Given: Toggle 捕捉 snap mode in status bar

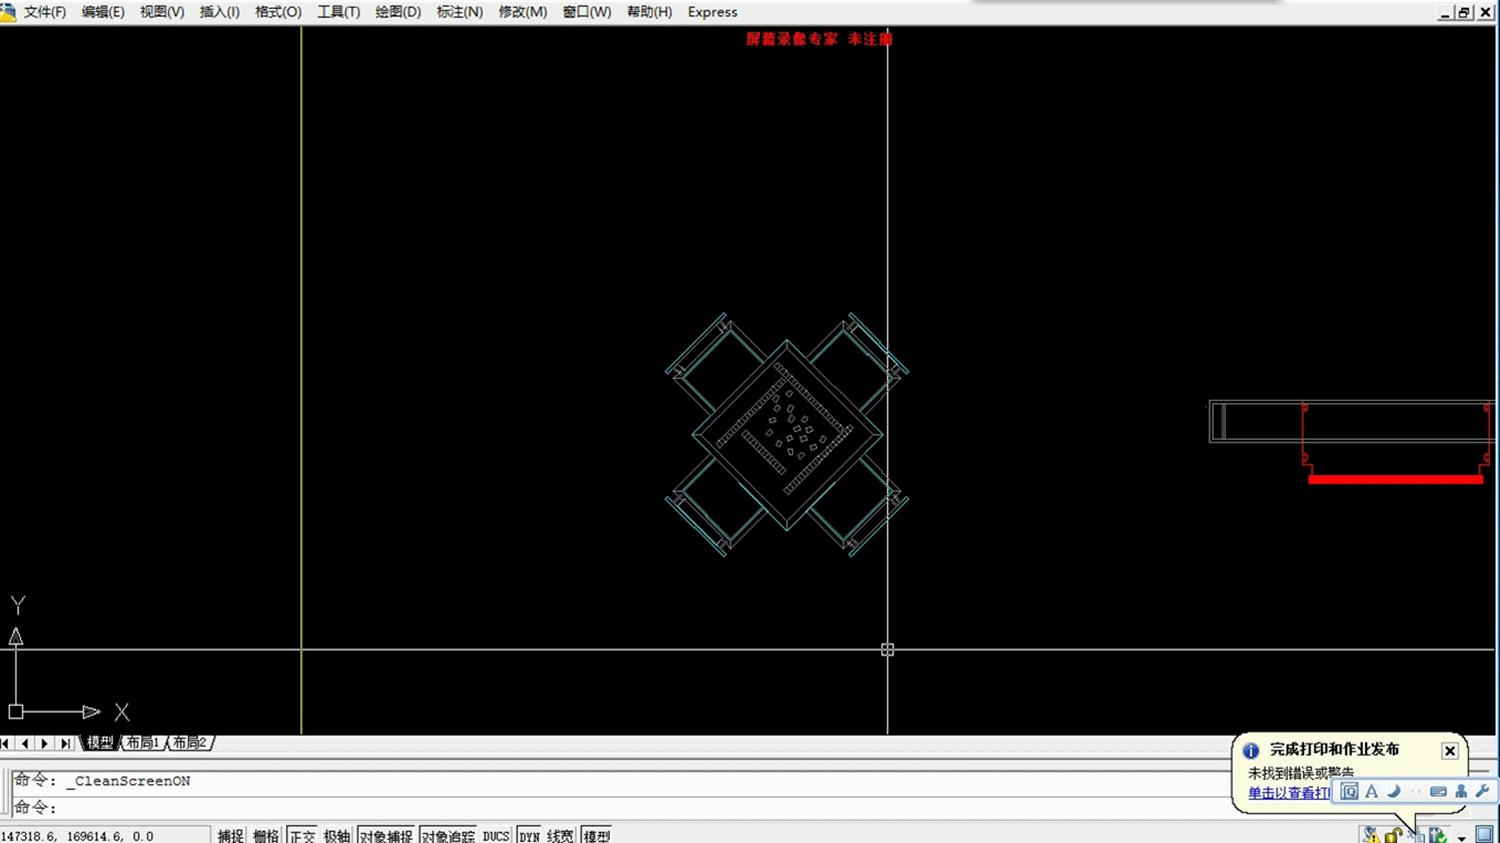Looking at the screenshot, I should (x=231, y=835).
